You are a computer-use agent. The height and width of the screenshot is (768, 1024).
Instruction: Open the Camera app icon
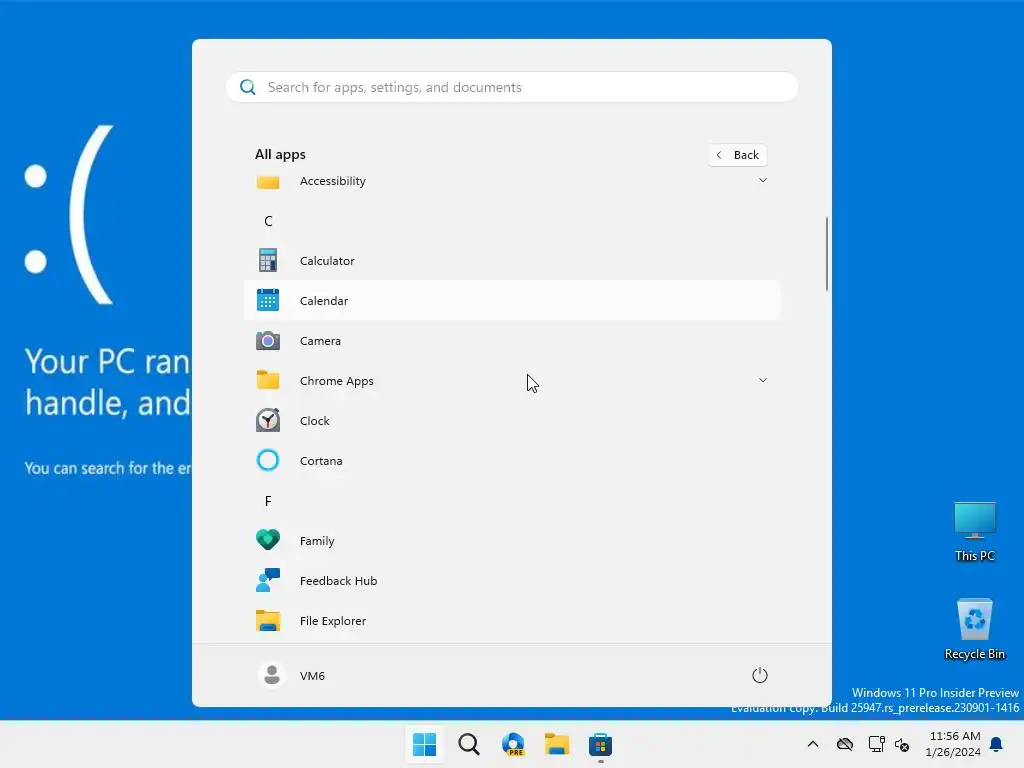pos(268,340)
